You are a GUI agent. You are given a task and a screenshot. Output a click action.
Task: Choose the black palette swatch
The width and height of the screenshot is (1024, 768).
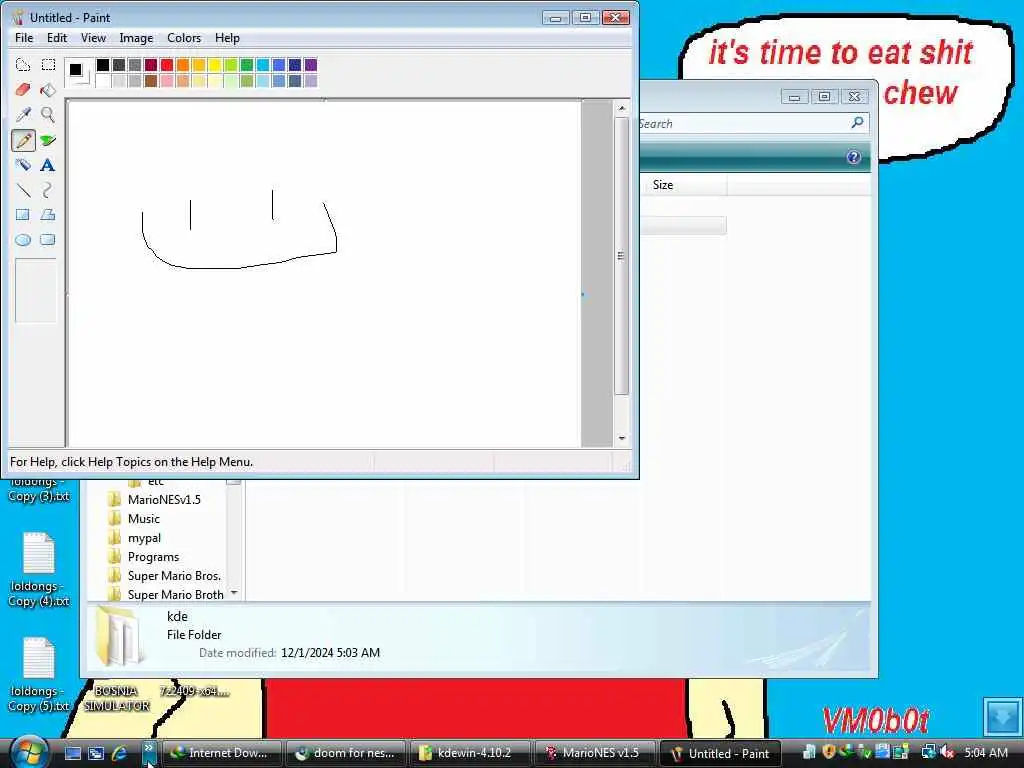tap(103, 65)
